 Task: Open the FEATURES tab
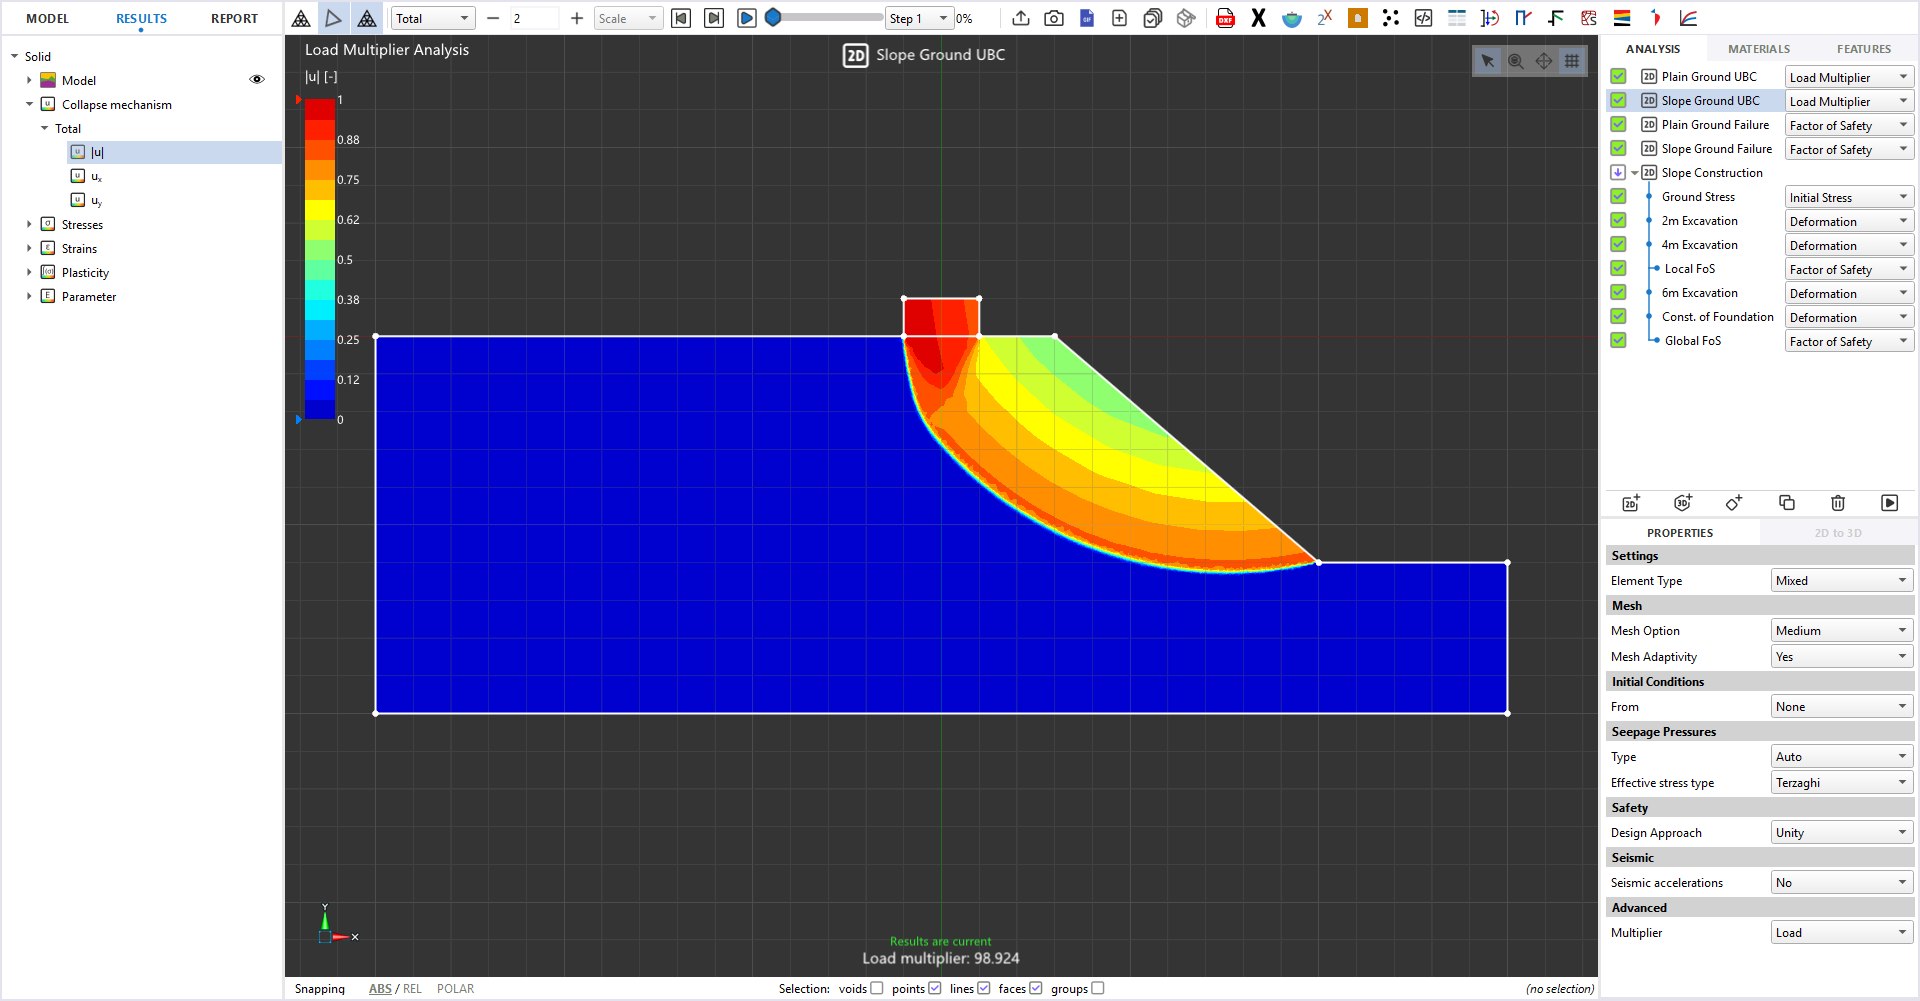click(1863, 48)
